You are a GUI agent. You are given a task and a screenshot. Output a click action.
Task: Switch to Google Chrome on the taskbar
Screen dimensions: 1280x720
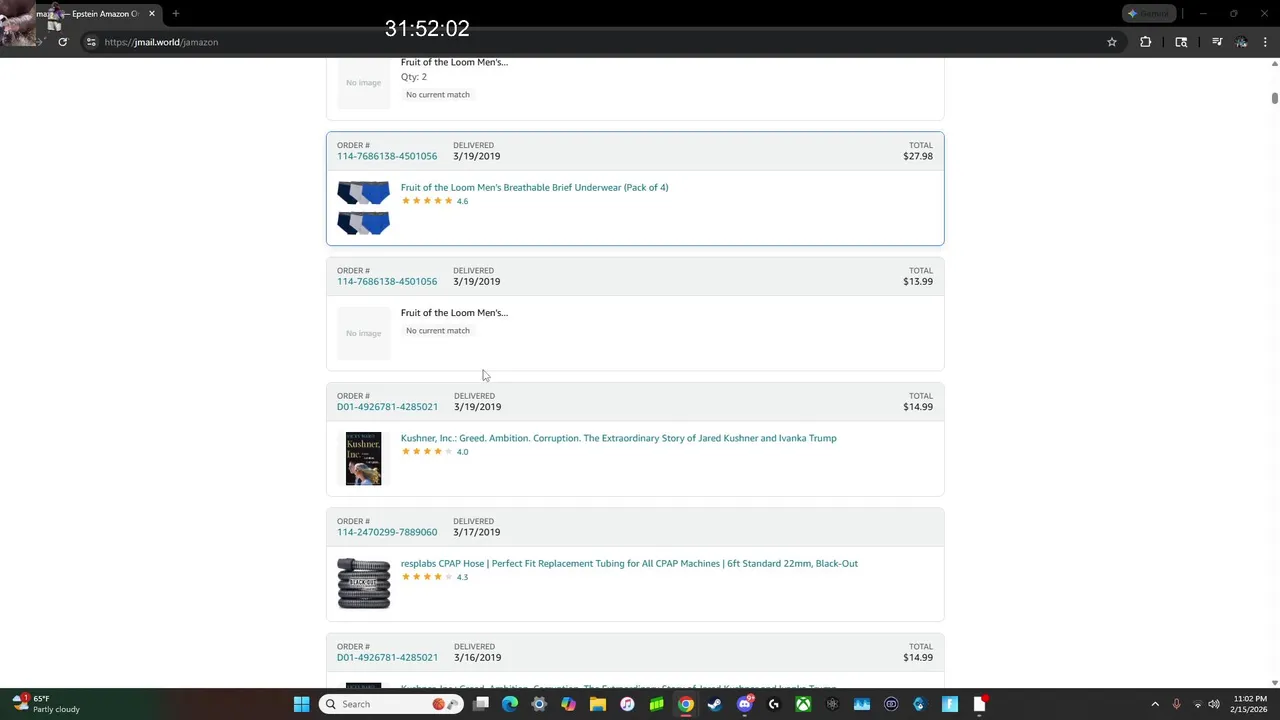(686, 704)
